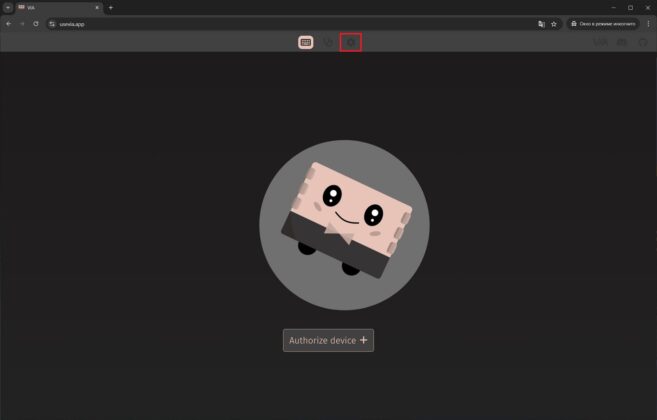The height and width of the screenshot is (420, 657).
Task: Go back with the browser back arrow
Action: tap(8, 24)
